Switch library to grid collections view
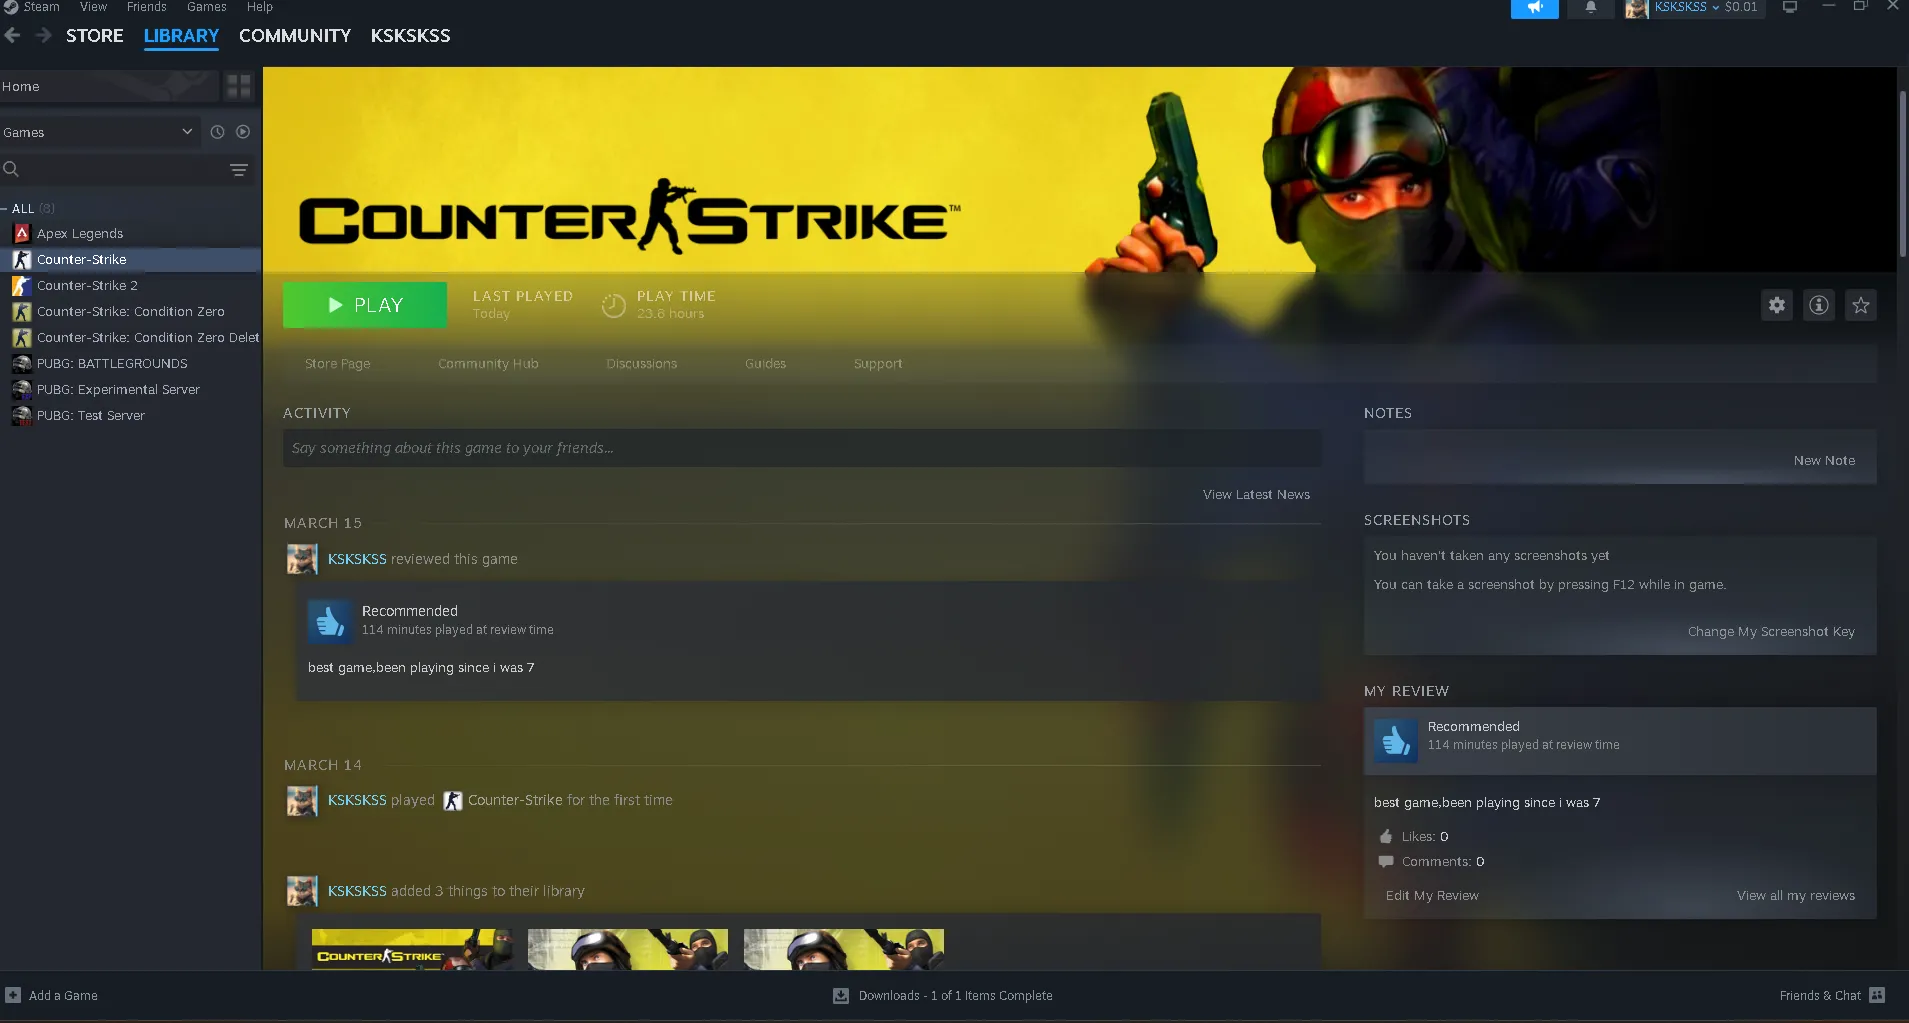Viewport: 1909px width, 1023px height. coord(238,87)
